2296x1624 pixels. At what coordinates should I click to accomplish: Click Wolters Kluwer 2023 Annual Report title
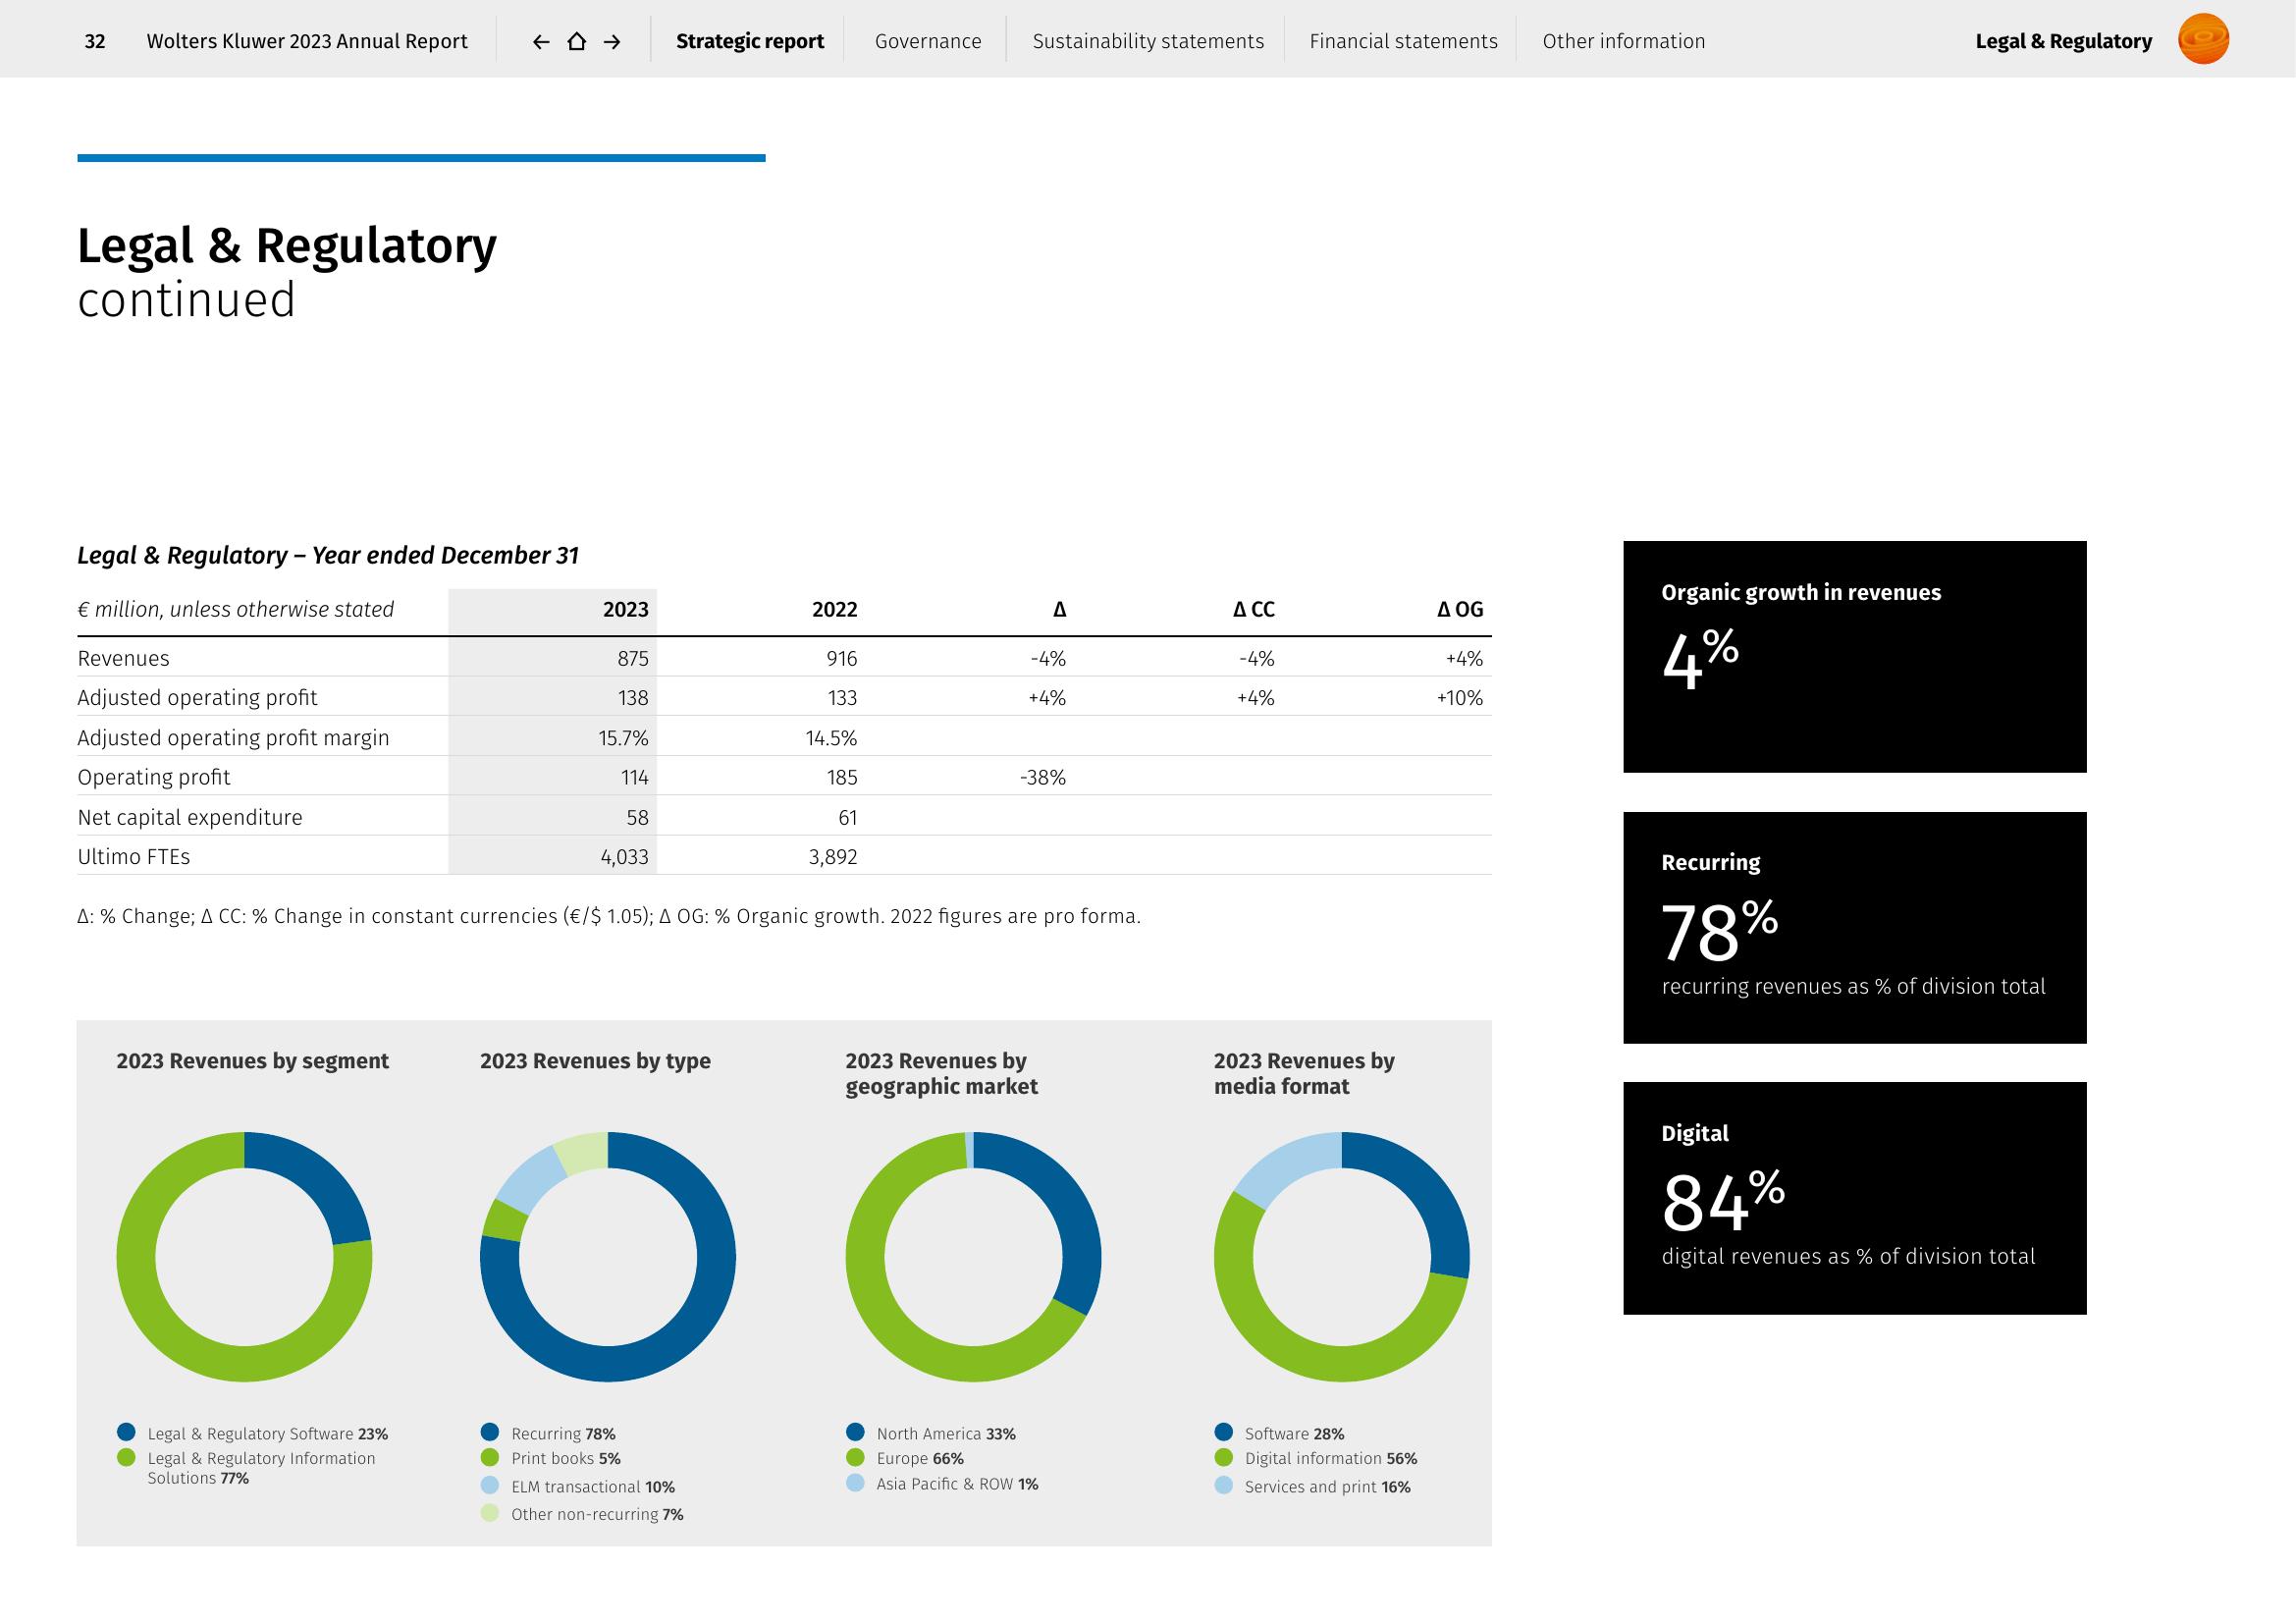[x=307, y=42]
